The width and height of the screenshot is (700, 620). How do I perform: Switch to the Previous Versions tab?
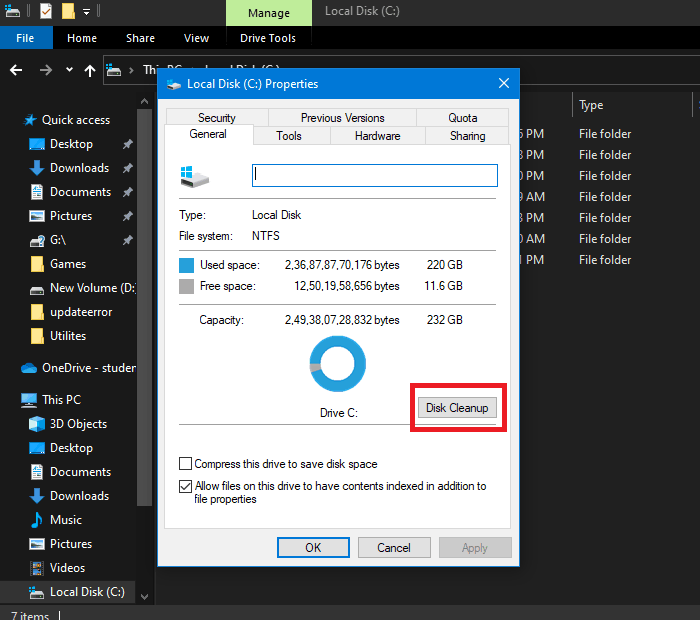tap(342, 117)
